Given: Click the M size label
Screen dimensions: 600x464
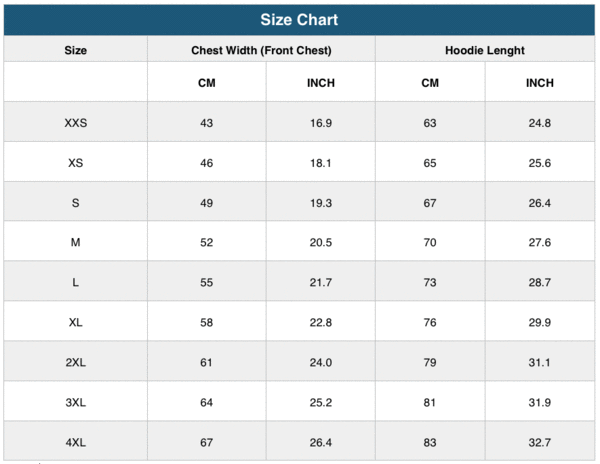Looking at the screenshot, I should (75, 243).
